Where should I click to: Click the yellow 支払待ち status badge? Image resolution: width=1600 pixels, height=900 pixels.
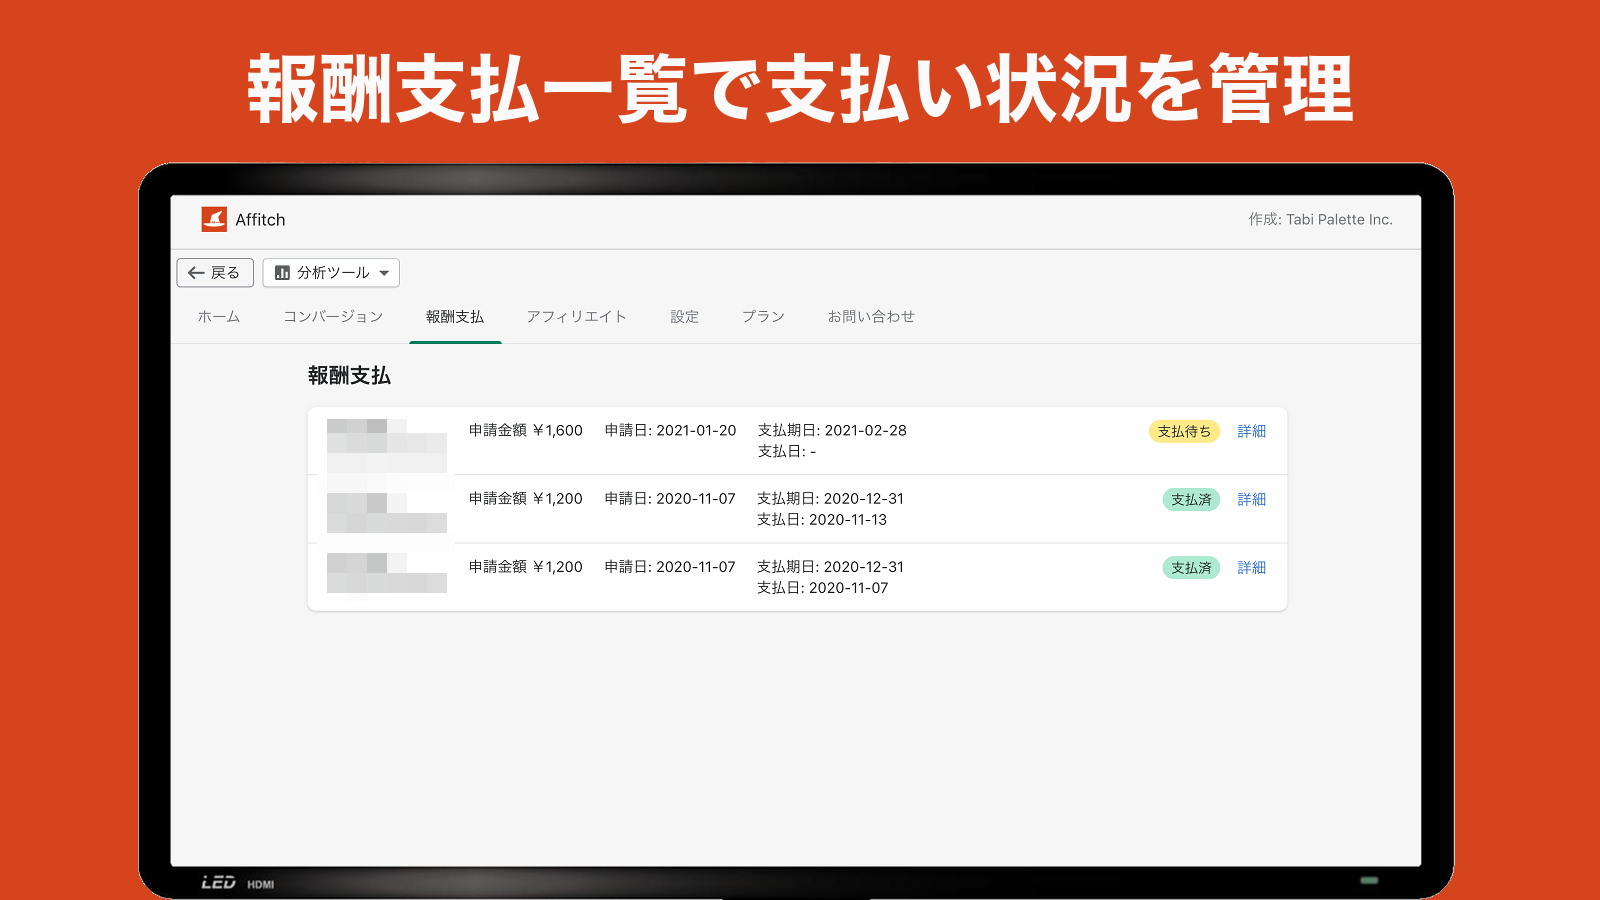pos(1184,430)
